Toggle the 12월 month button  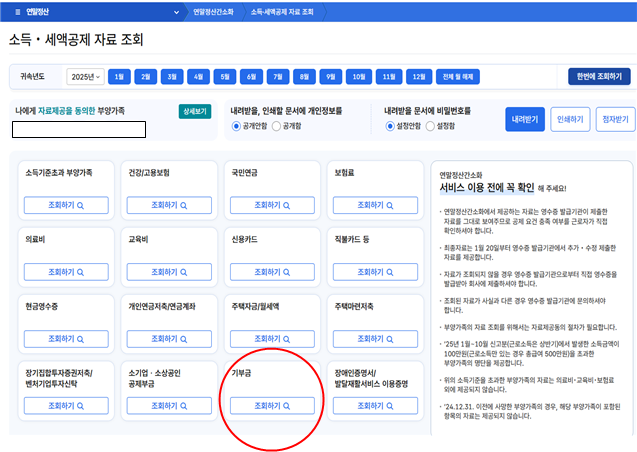[x=415, y=77]
